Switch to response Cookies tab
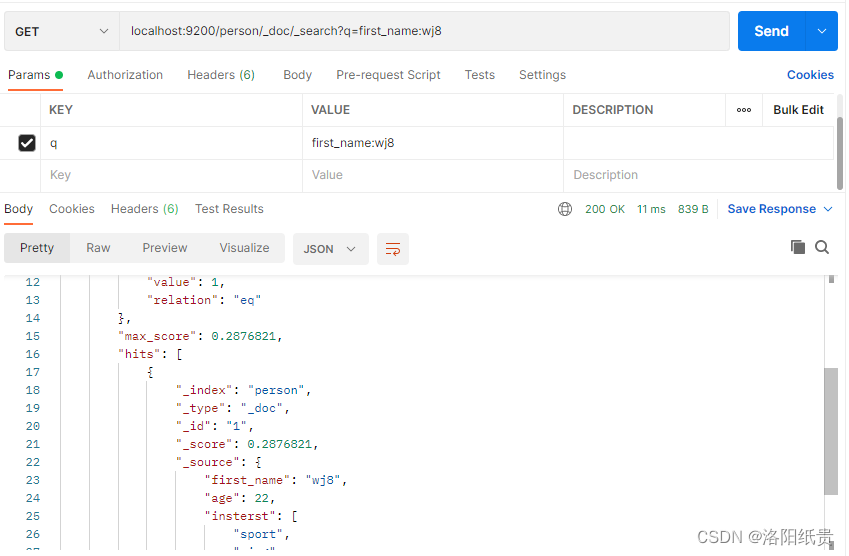 [71, 209]
